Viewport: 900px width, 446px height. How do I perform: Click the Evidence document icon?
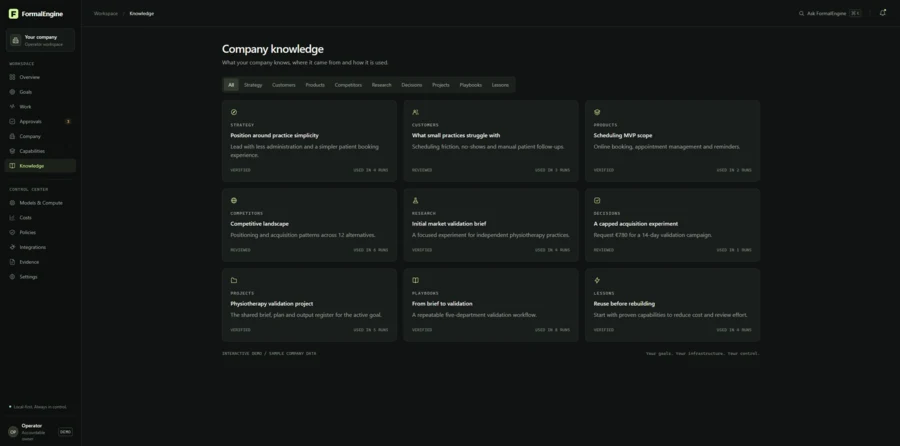point(12,262)
